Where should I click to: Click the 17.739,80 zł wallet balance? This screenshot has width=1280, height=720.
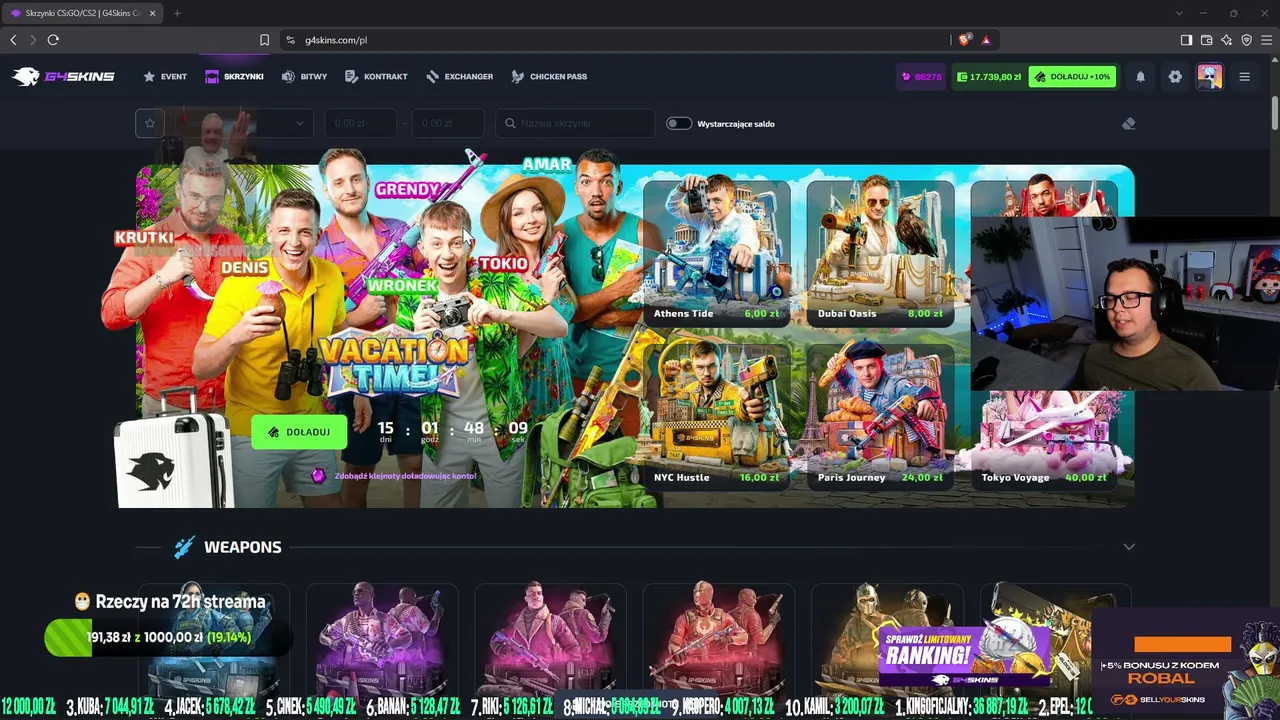pos(989,77)
